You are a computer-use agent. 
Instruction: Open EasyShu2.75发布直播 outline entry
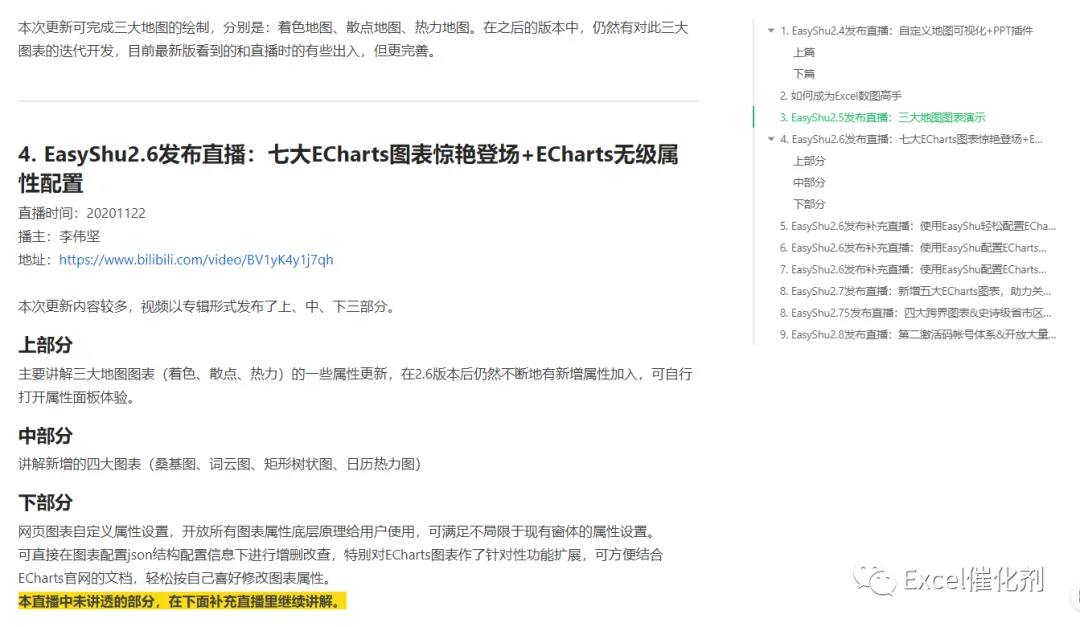point(915,313)
